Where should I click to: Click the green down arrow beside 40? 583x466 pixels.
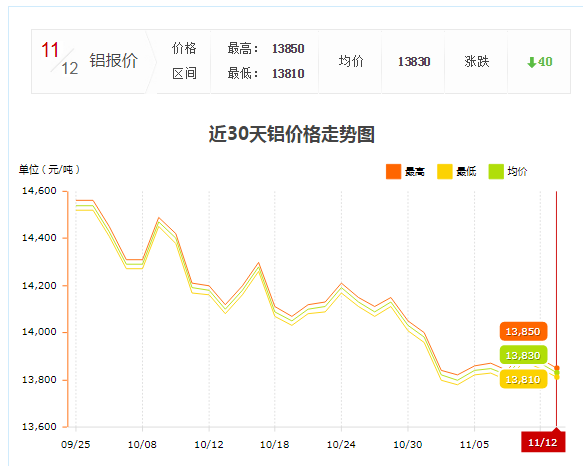532,62
